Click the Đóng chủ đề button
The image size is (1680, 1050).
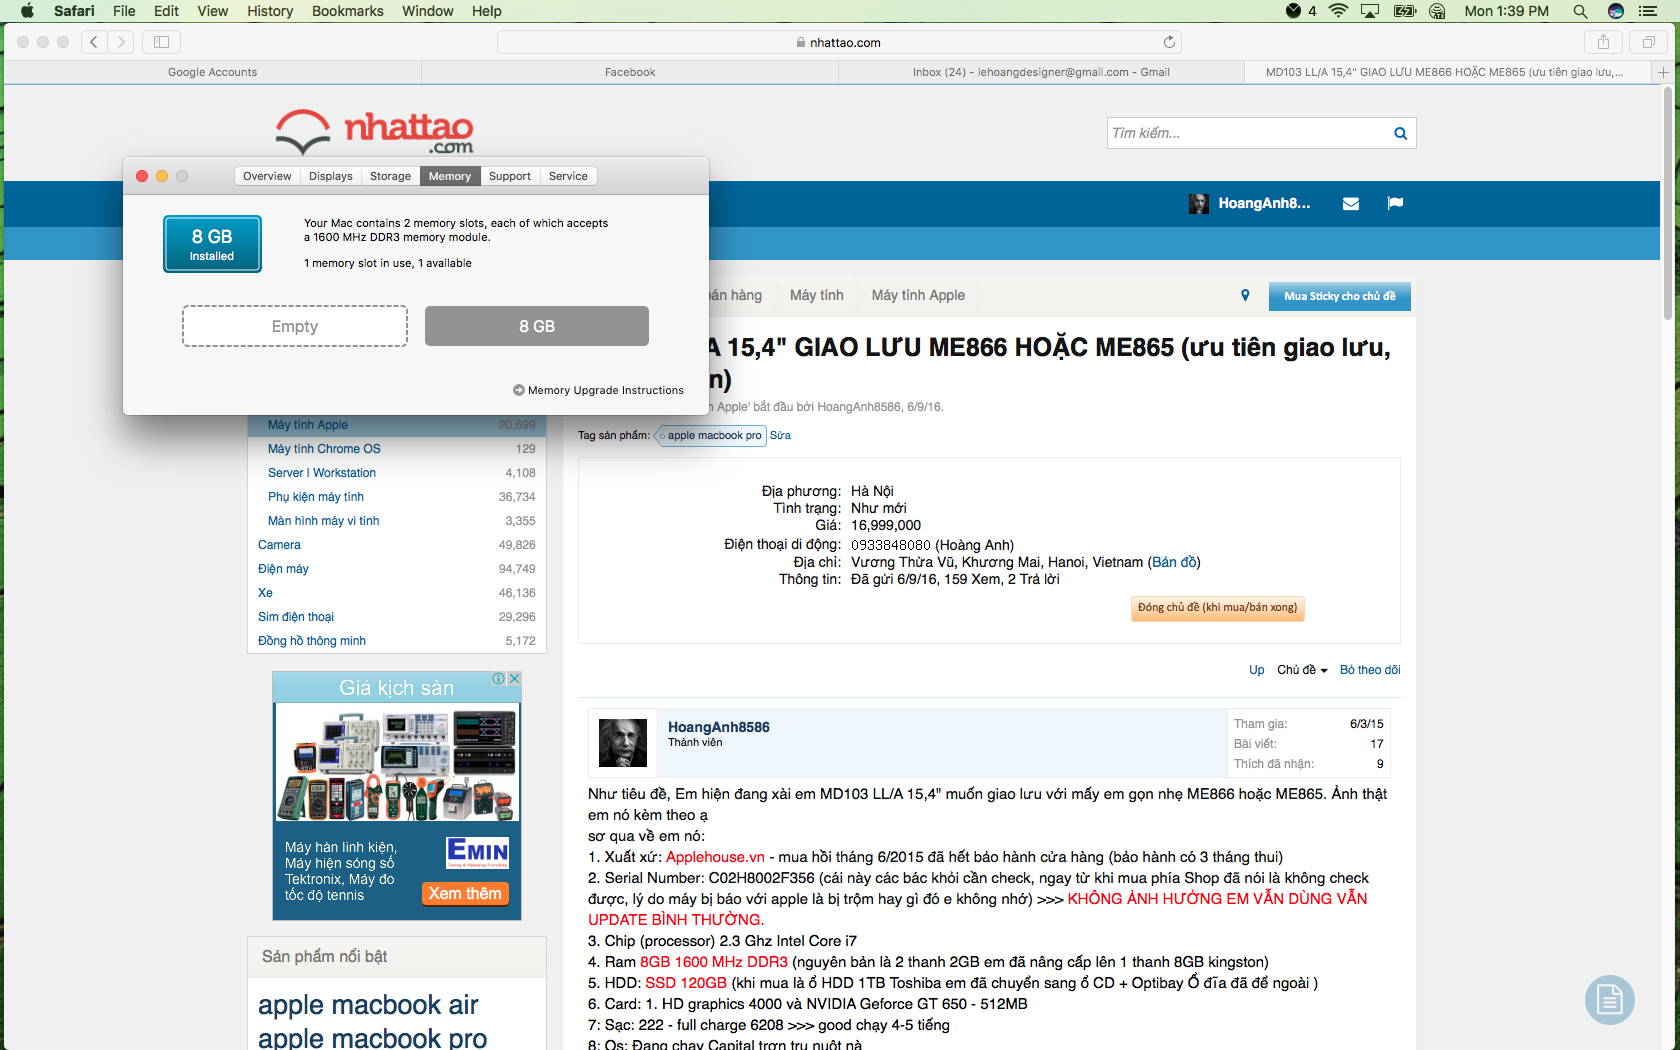point(1217,608)
